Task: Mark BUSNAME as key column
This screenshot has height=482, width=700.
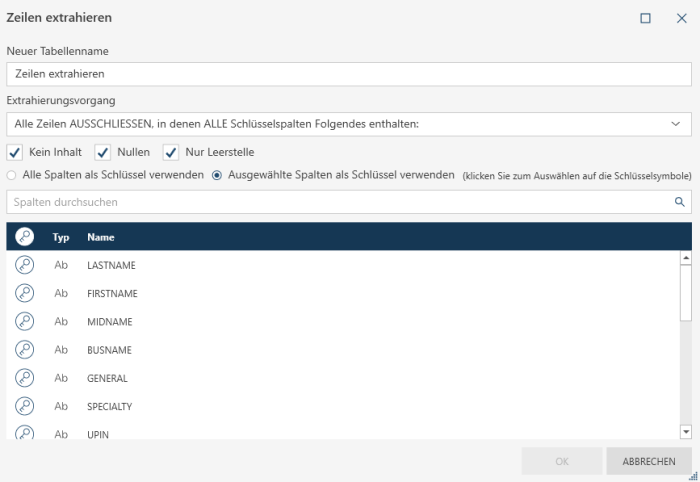Action: coord(25,350)
